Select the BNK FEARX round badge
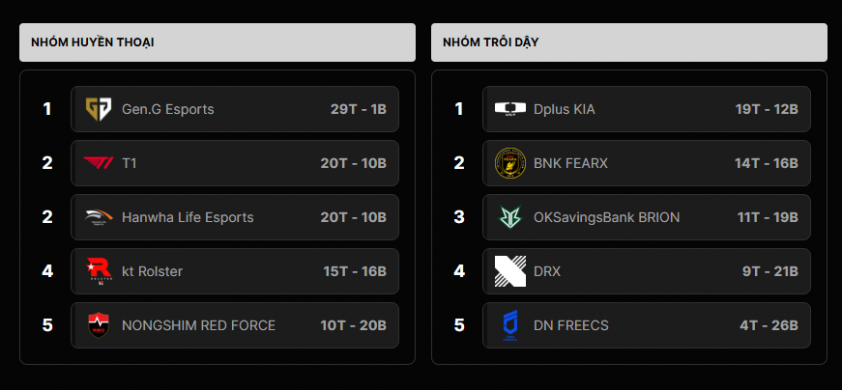The width and height of the screenshot is (842, 390). (510, 163)
